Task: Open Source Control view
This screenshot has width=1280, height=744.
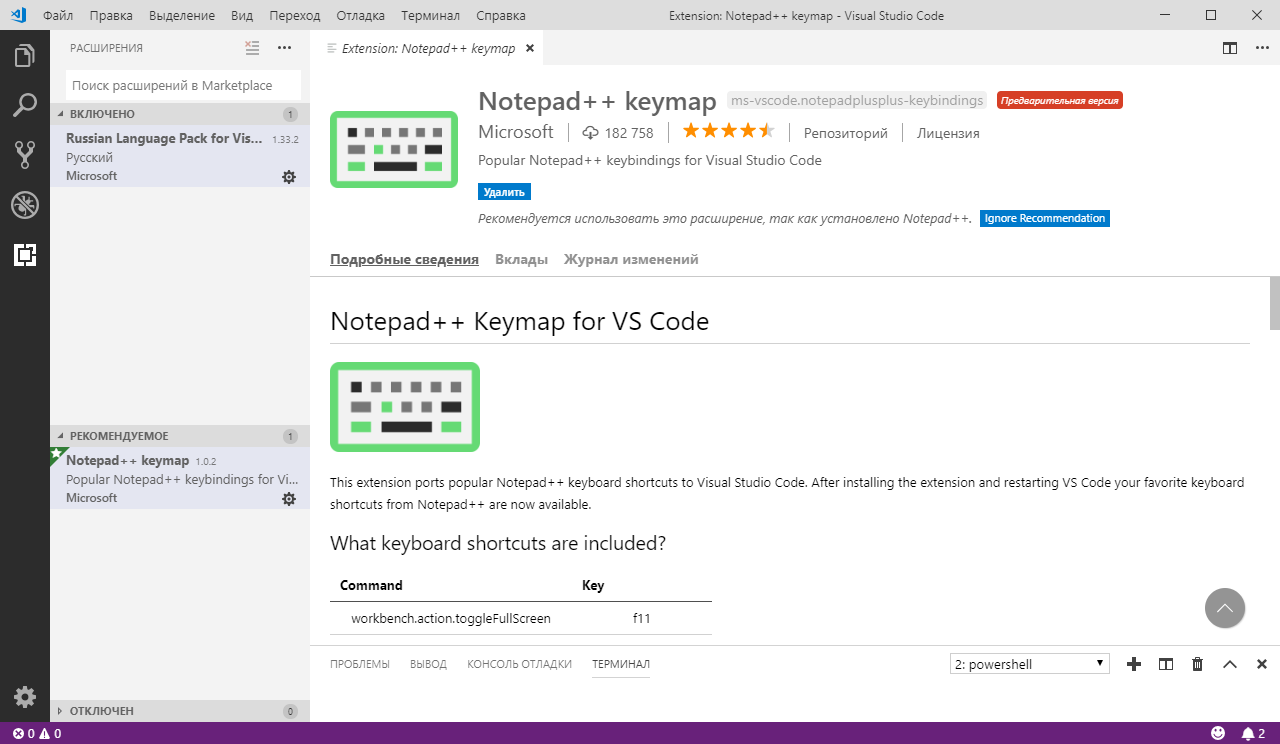Action: click(x=25, y=155)
